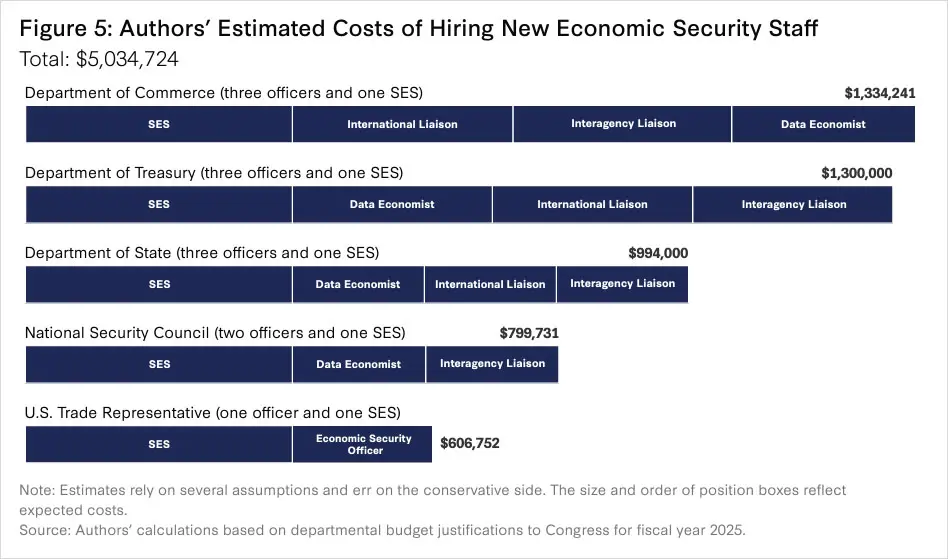Select the $1,334,241 Commerce cost label
948x559 pixels.
point(880,93)
